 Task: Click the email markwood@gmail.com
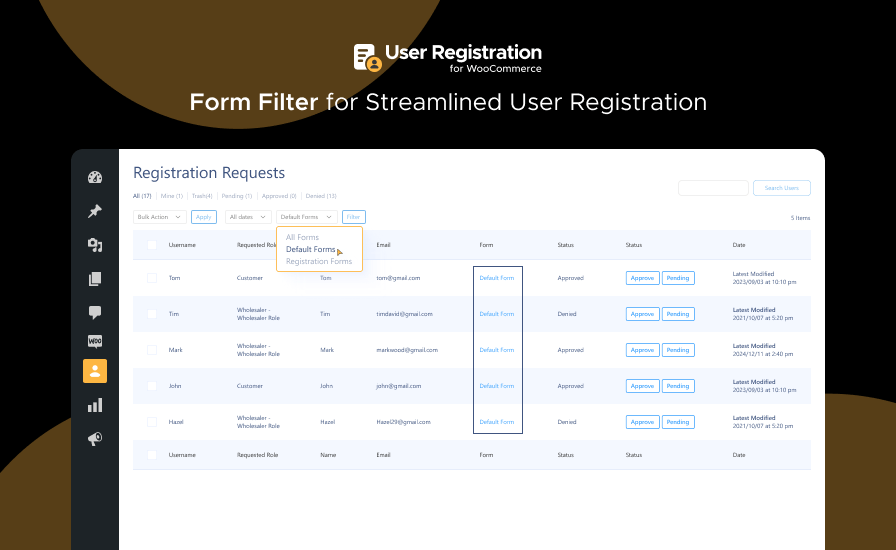click(x=407, y=350)
